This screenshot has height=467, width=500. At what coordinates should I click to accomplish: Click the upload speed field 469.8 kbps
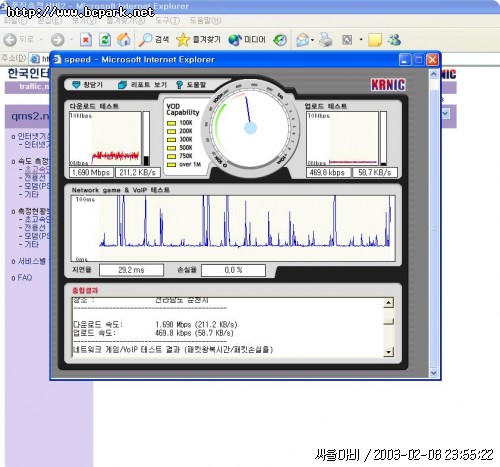pos(328,172)
